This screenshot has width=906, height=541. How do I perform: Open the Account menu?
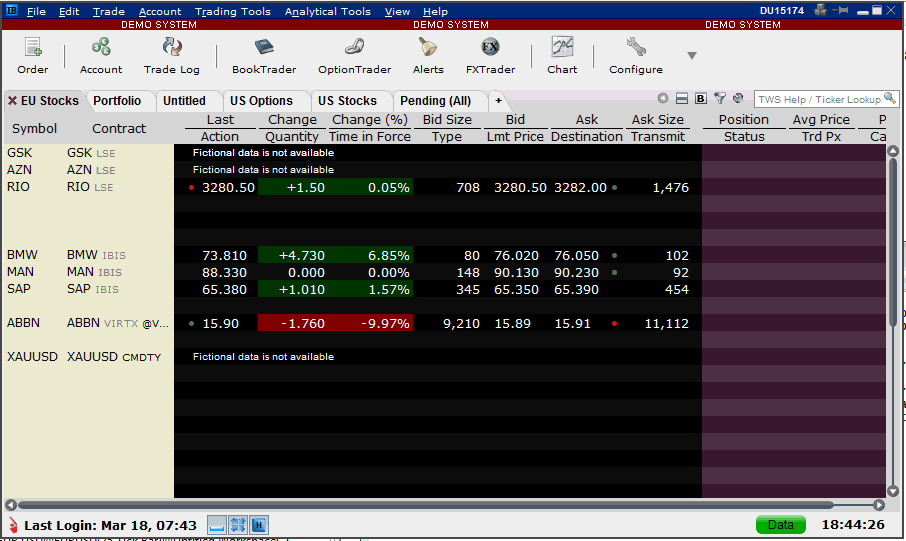(160, 11)
